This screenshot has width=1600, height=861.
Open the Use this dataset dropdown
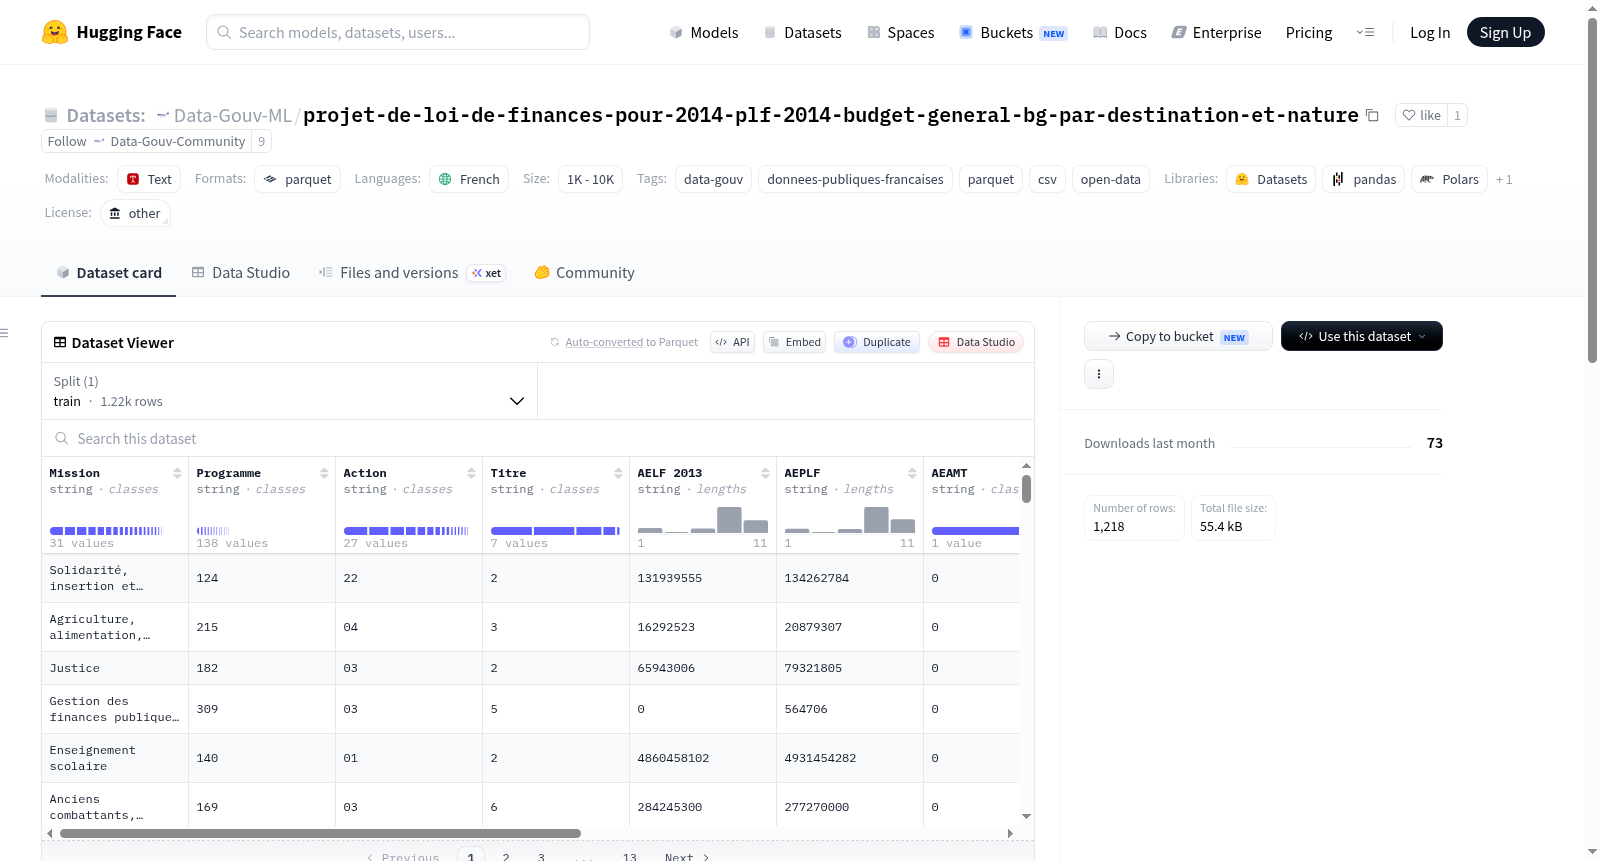[1362, 336]
